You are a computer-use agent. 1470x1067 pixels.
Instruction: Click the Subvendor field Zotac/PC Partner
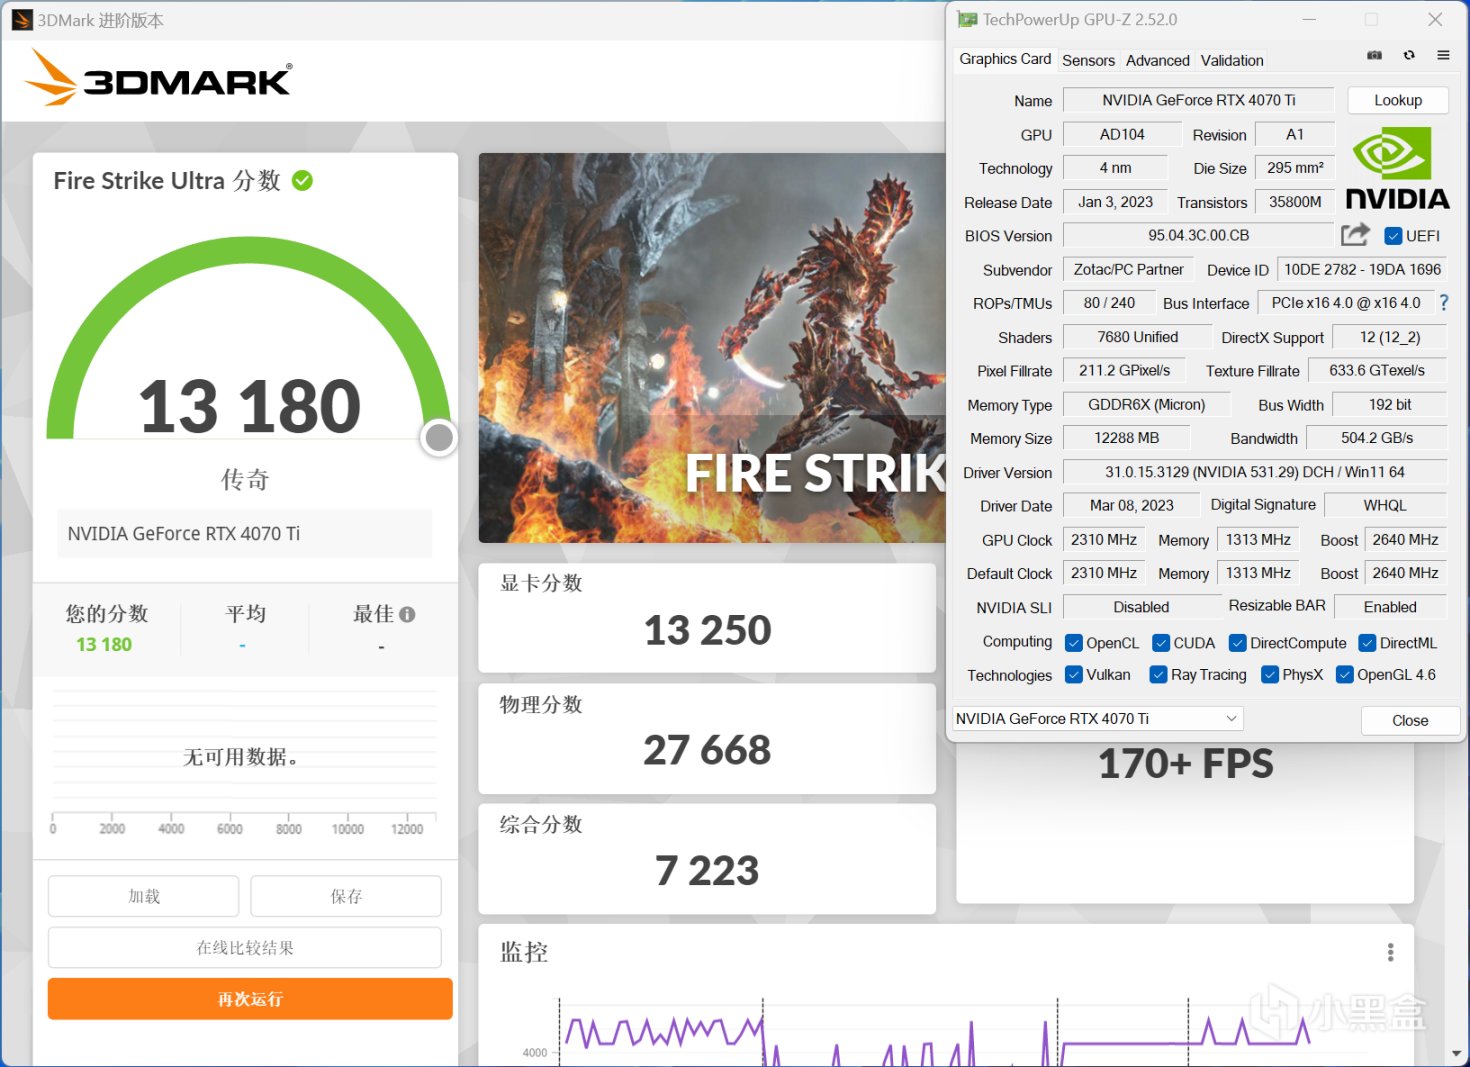(1128, 269)
